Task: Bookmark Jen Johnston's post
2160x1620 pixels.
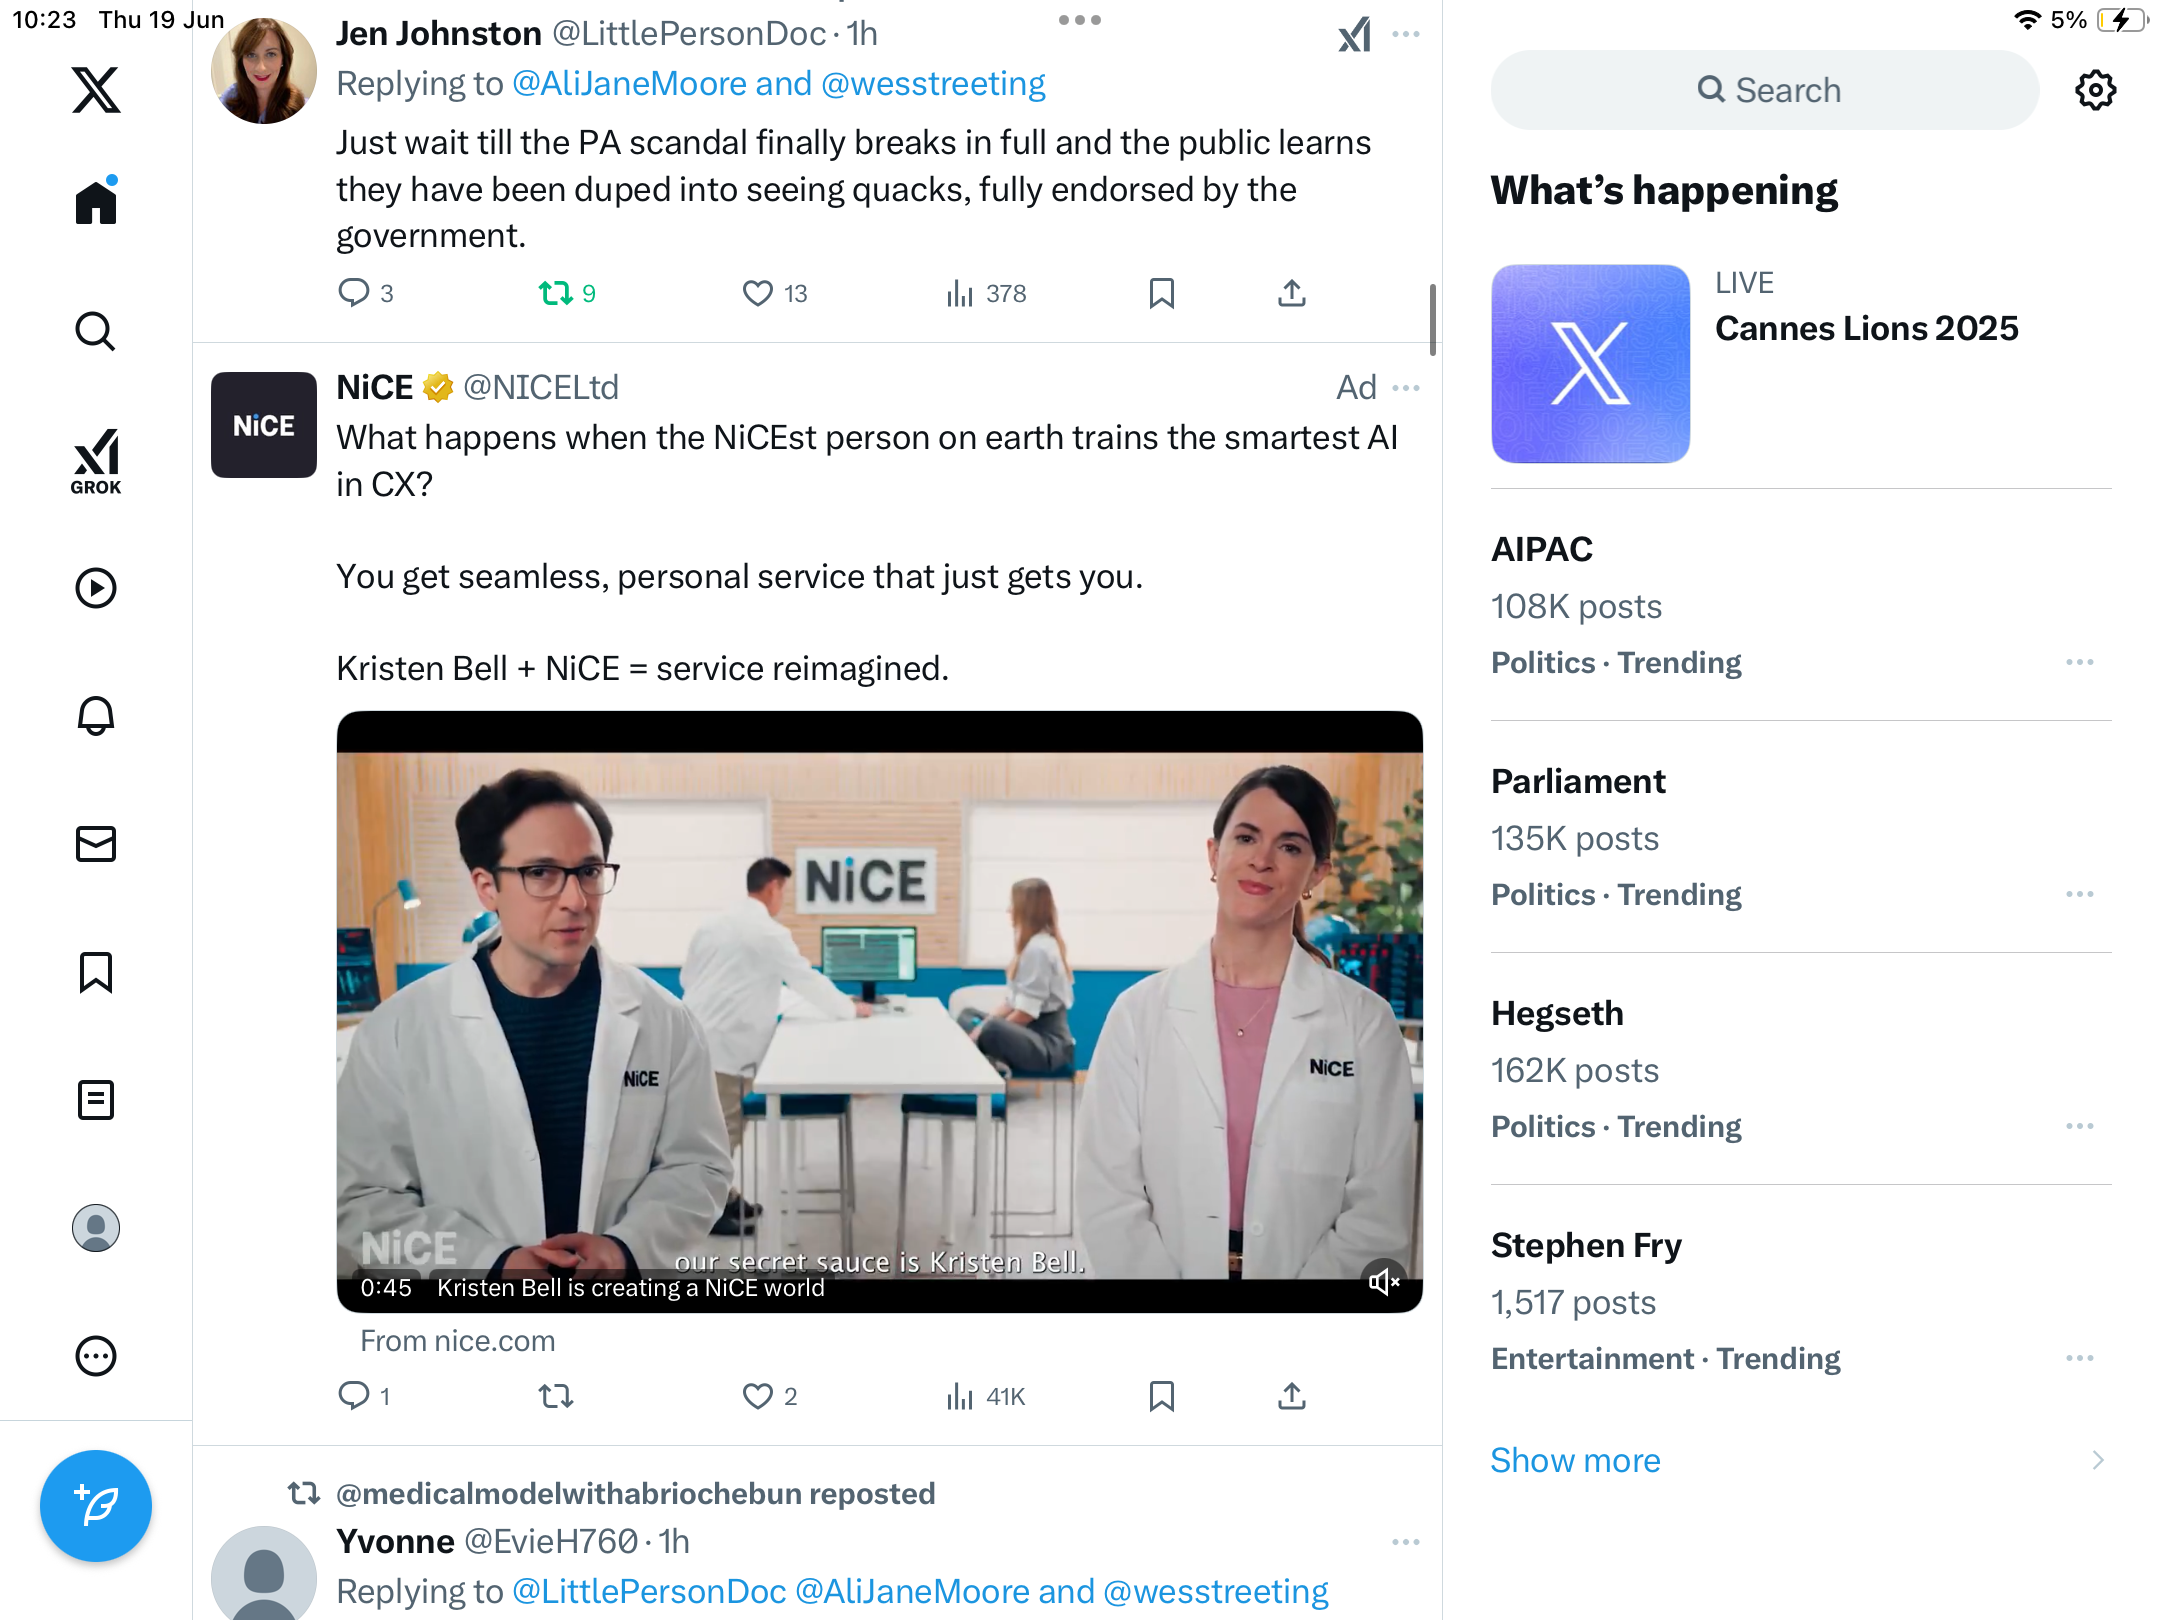Action: click(x=1161, y=293)
